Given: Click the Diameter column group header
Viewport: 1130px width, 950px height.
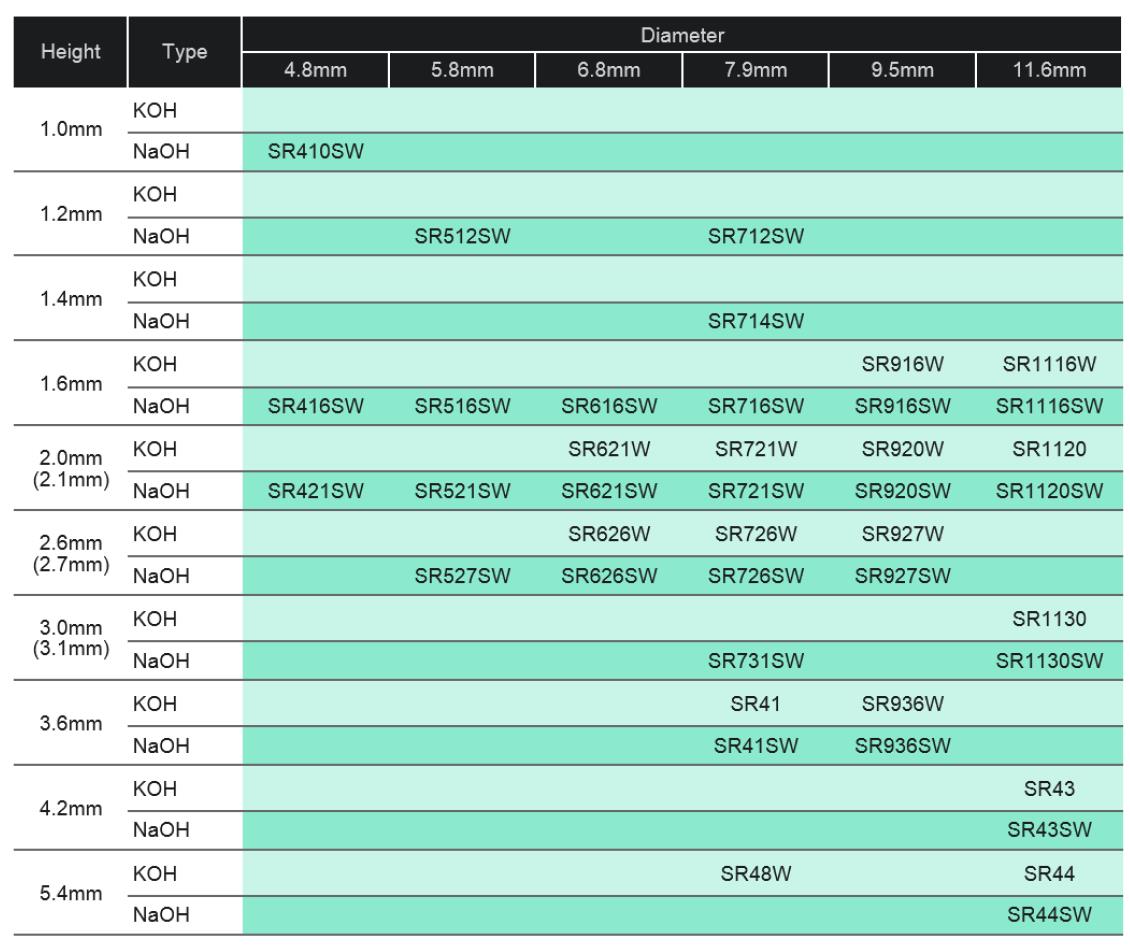Looking at the screenshot, I should (681, 35).
